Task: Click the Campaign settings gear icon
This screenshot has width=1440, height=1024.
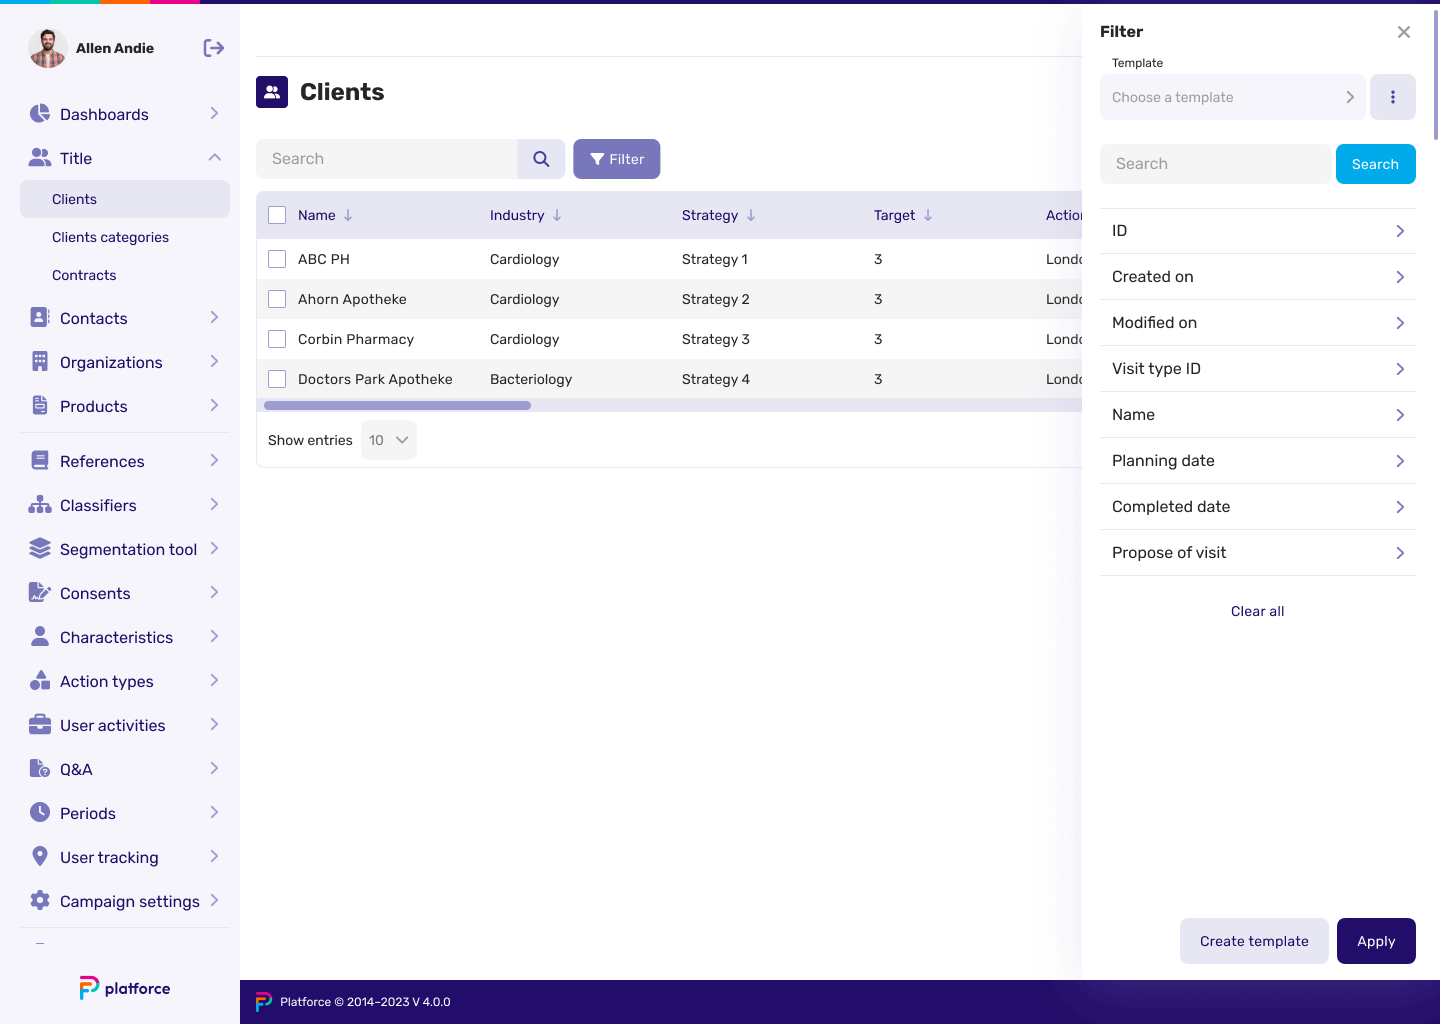Action: click(x=40, y=901)
